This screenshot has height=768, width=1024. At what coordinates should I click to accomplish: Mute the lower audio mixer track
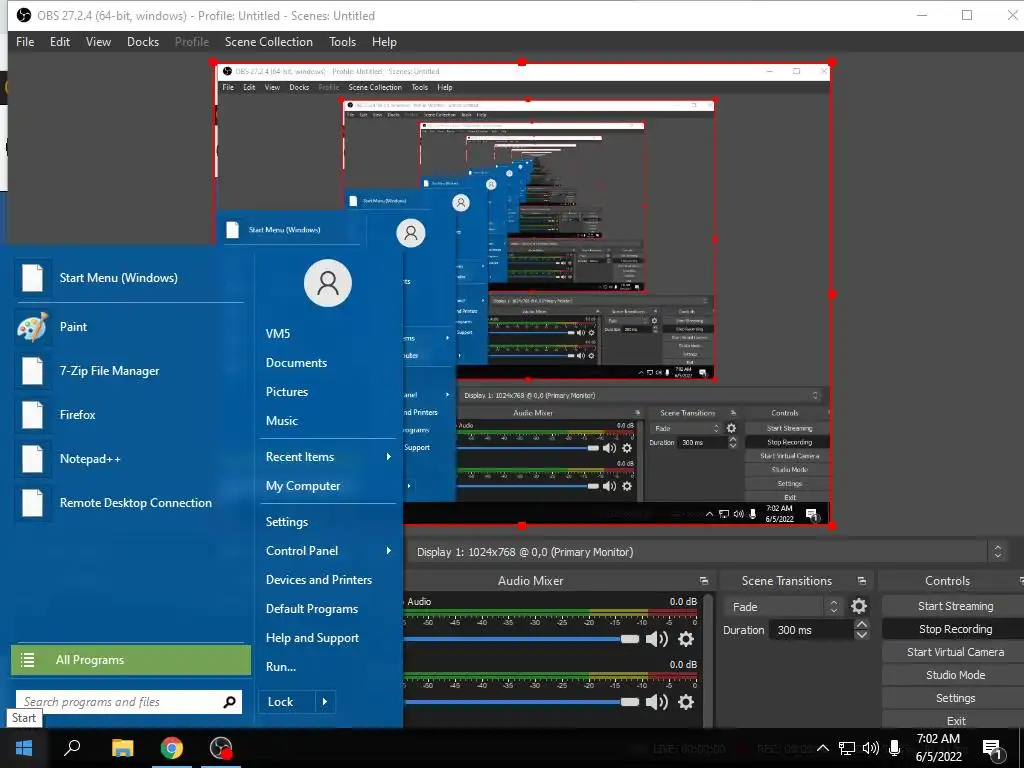tap(656, 702)
